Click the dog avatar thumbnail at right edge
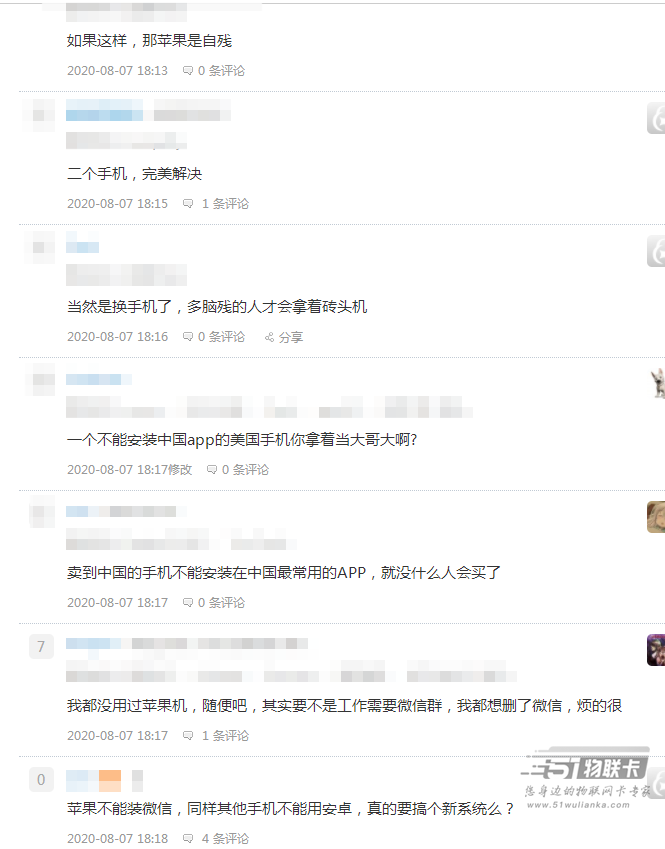The height and width of the screenshot is (849, 665). 657,383
